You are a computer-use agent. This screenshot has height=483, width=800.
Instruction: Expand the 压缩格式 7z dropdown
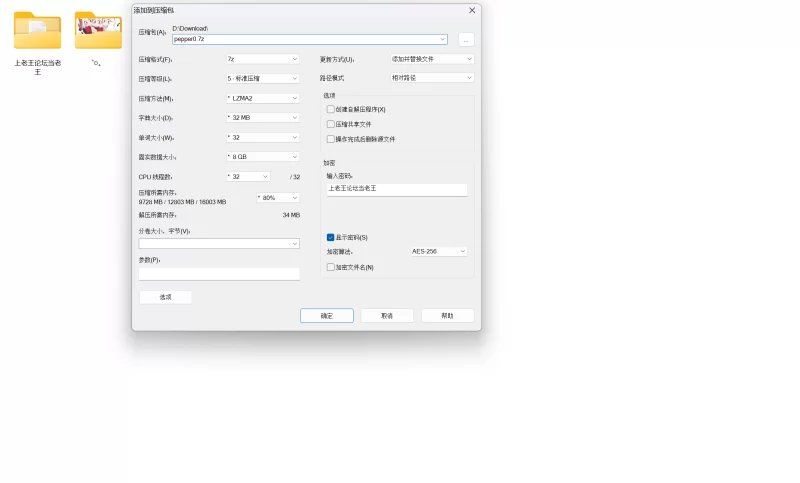(x=263, y=59)
